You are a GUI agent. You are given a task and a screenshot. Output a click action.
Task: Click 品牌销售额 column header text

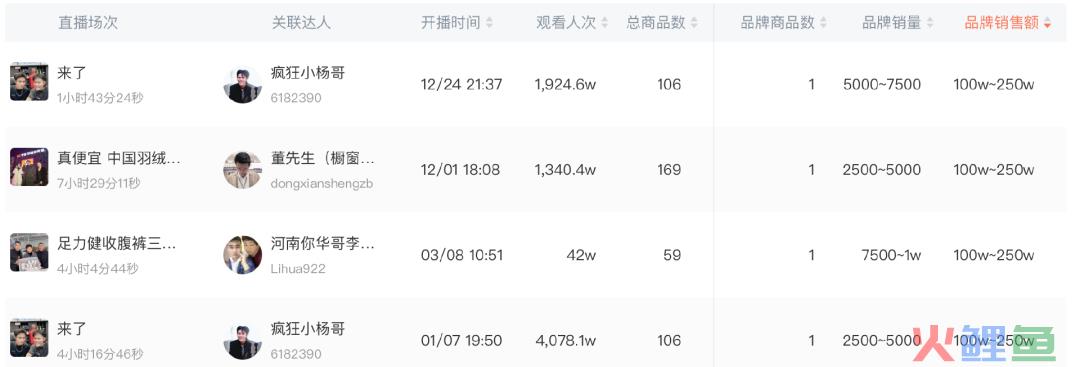pyautogui.click(x=1001, y=23)
